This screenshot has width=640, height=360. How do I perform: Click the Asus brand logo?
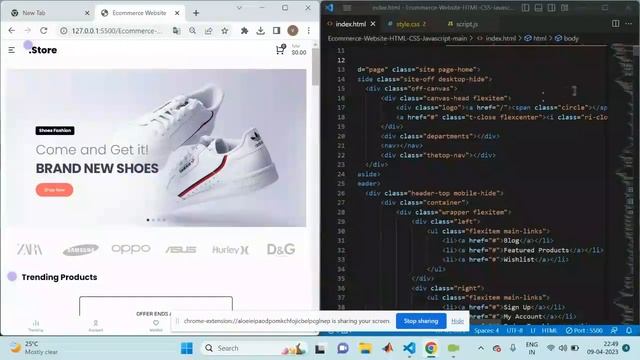tap(181, 249)
